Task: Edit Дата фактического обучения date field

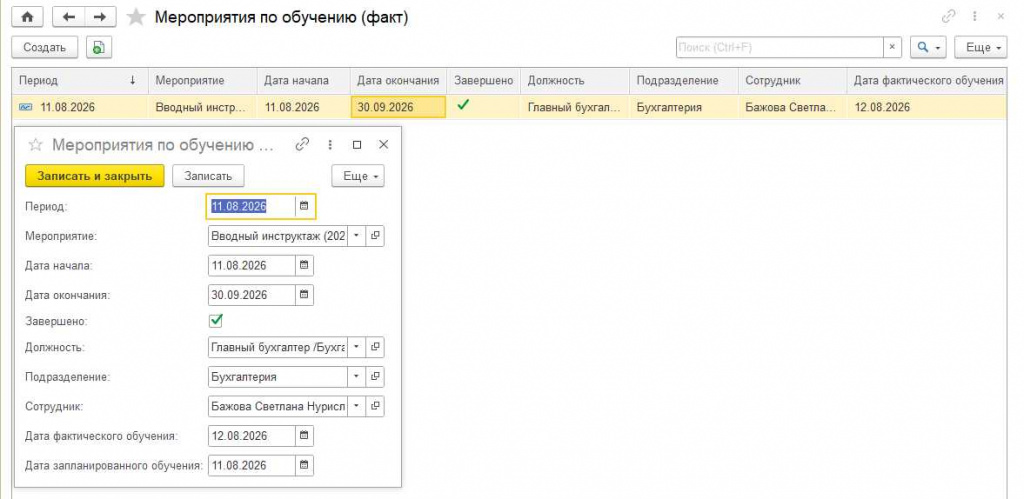Action: (x=251, y=436)
